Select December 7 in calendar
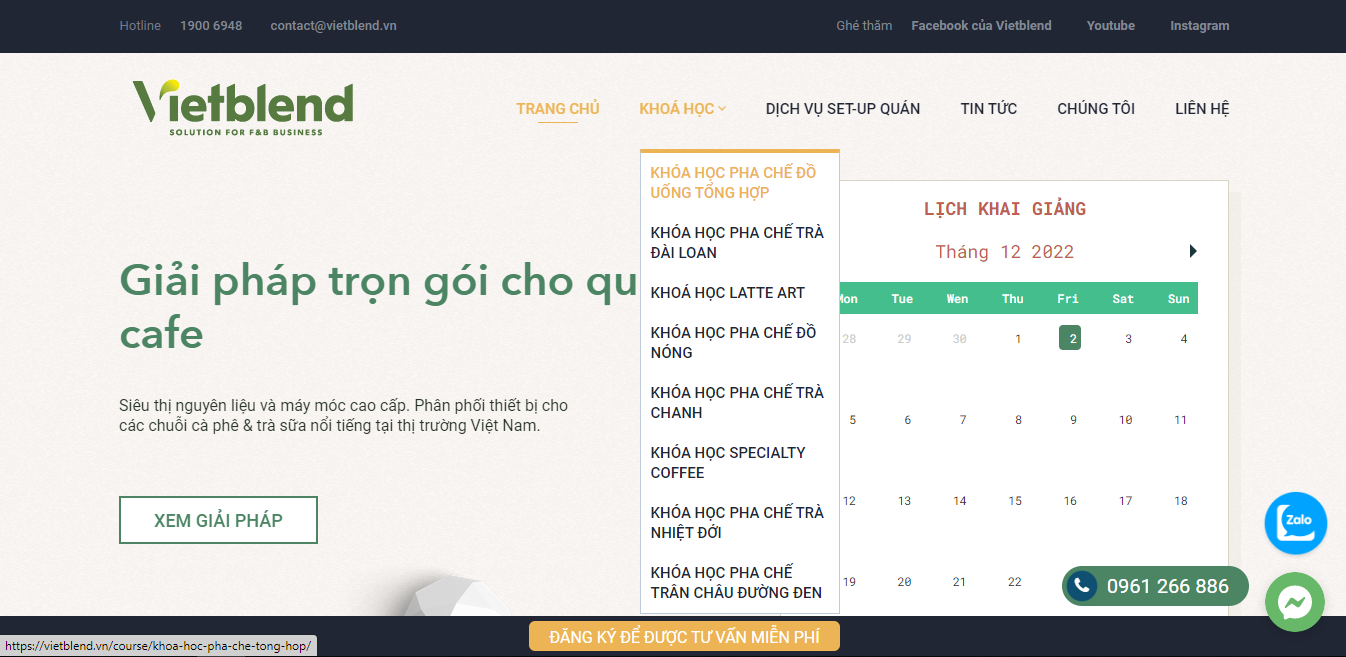Image resolution: width=1346 pixels, height=657 pixels. click(963, 420)
